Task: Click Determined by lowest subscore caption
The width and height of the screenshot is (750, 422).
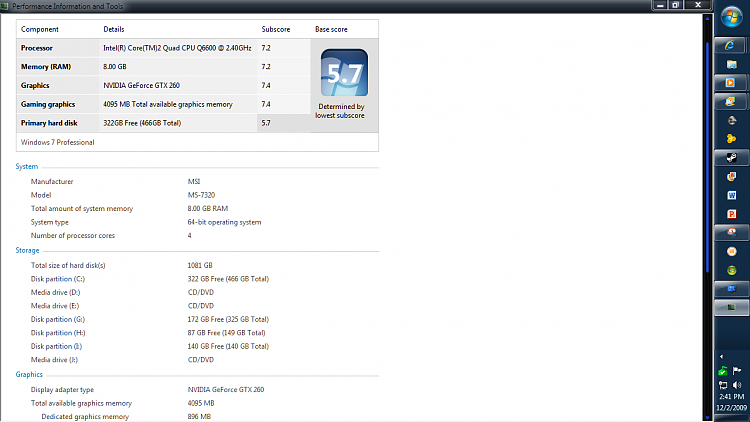Action: 341,111
